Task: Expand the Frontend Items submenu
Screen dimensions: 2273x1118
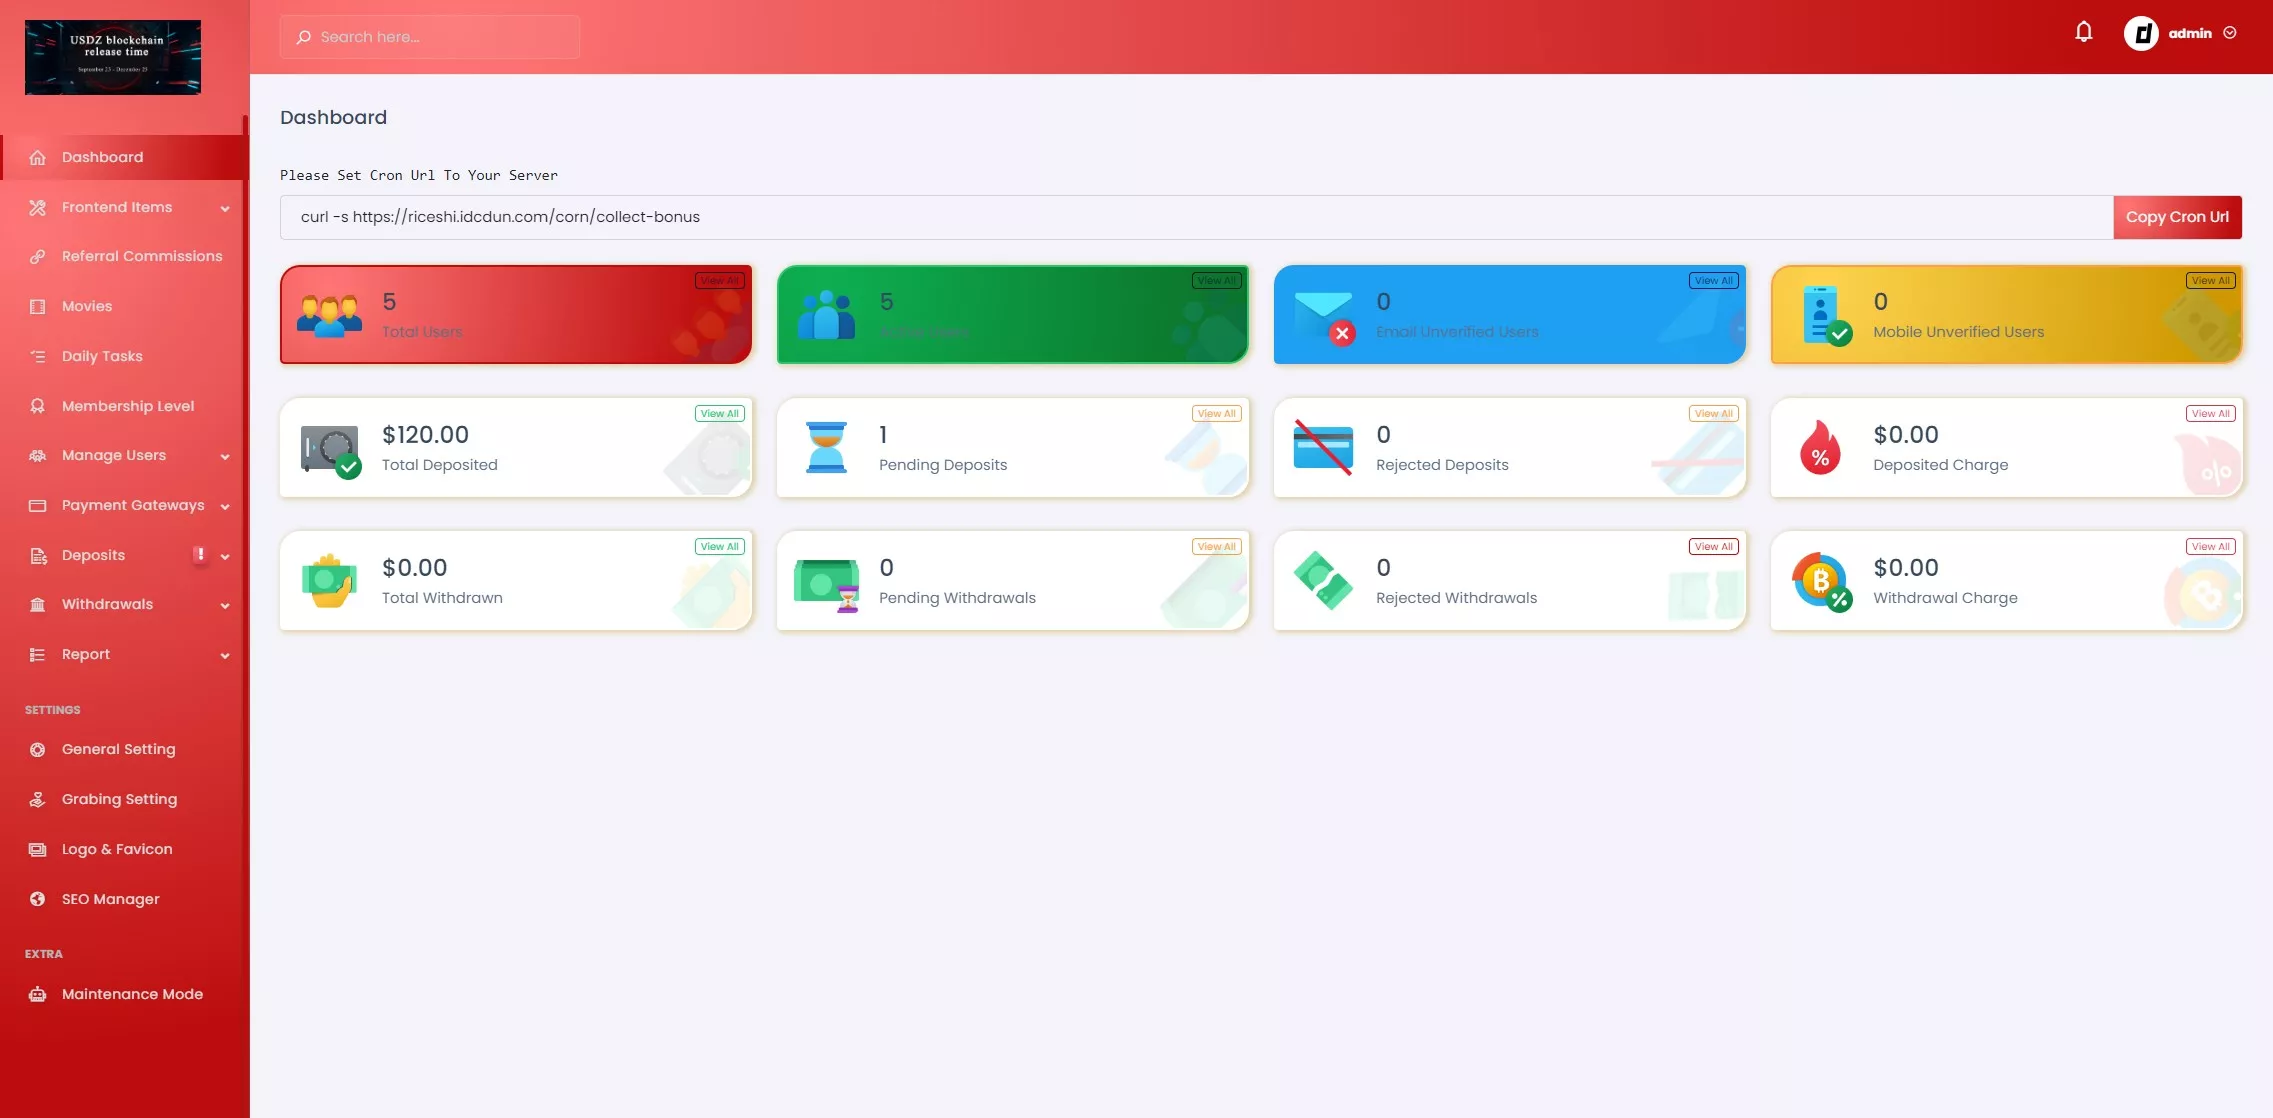Action: (225, 209)
